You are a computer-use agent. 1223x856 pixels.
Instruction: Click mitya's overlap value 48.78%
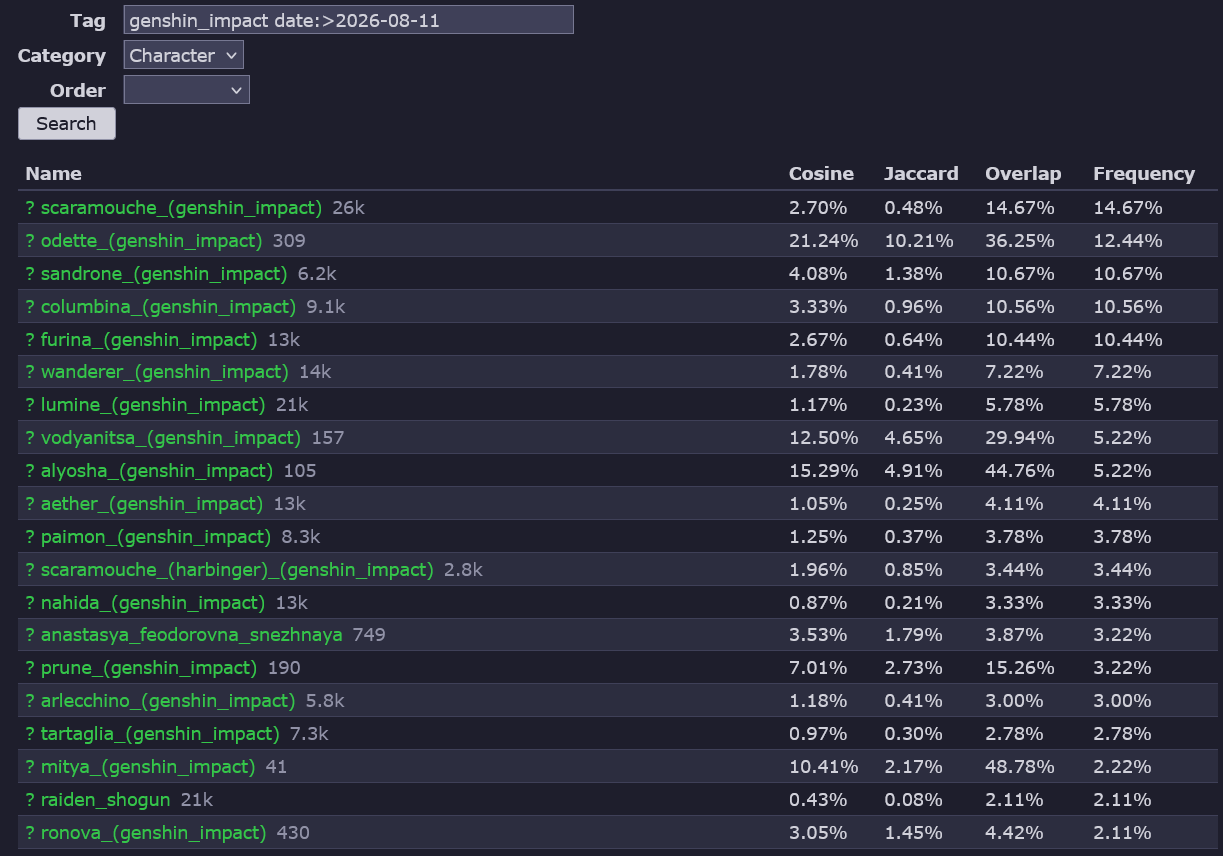click(1020, 767)
